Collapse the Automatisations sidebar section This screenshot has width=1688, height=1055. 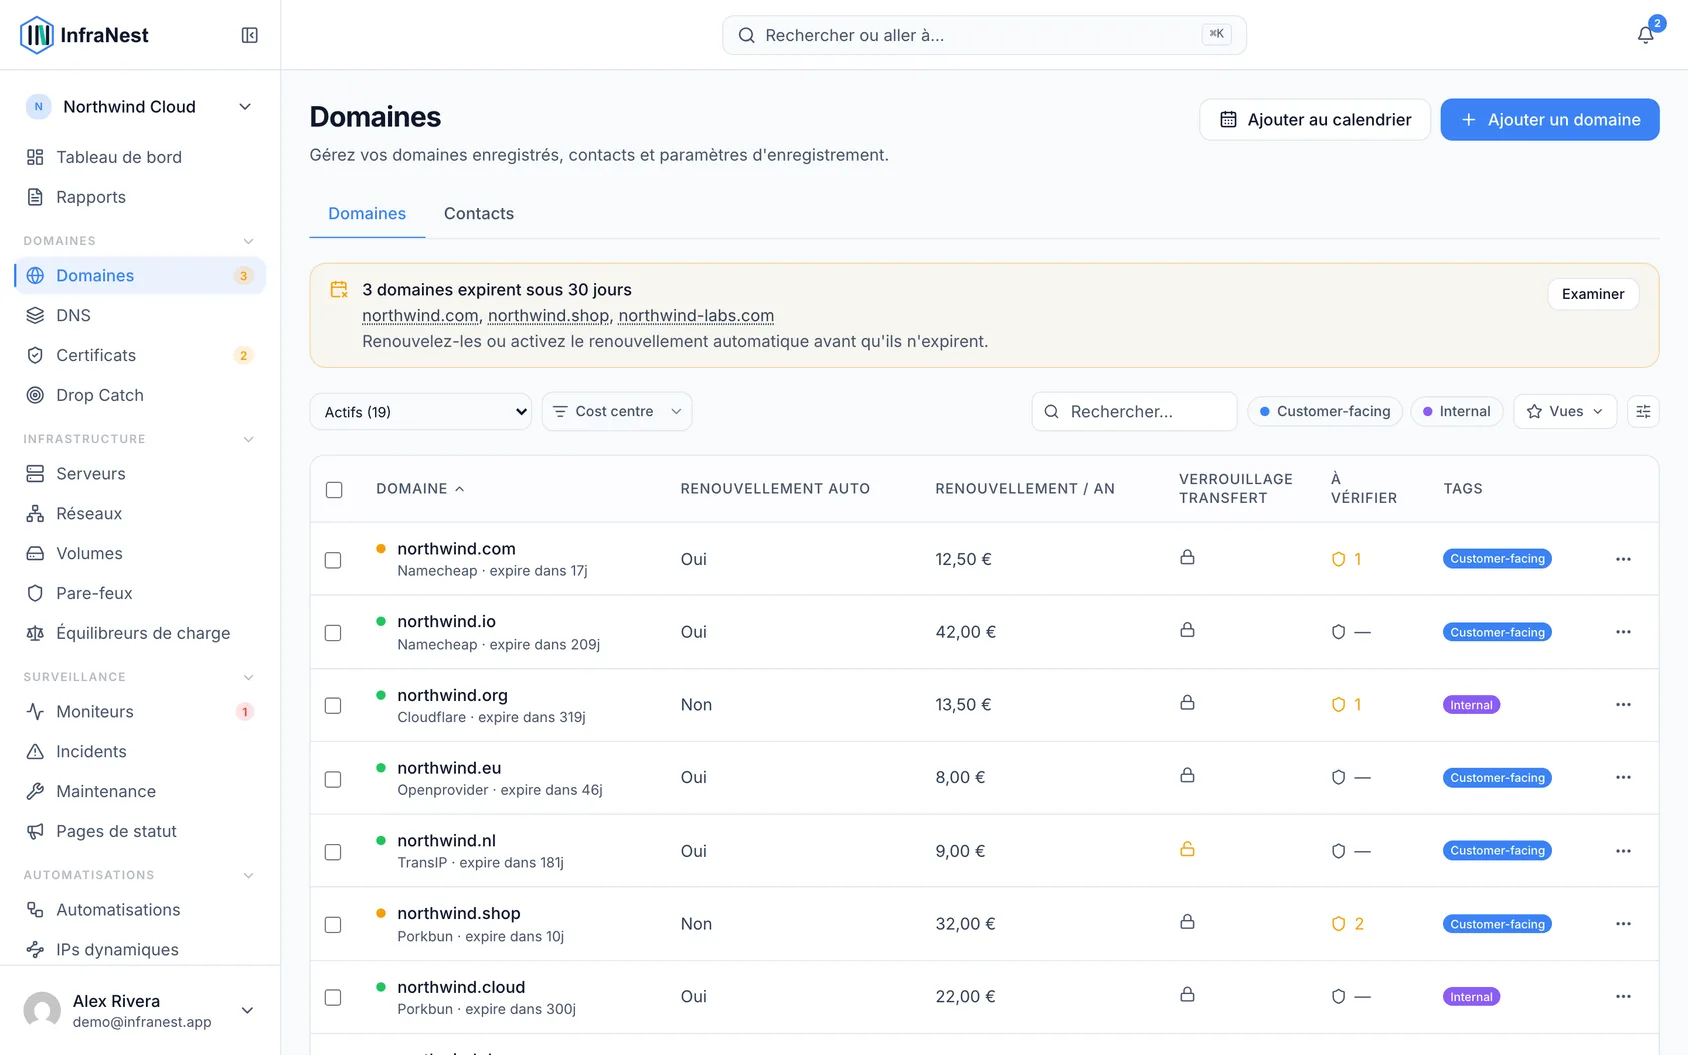coord(249,875)
